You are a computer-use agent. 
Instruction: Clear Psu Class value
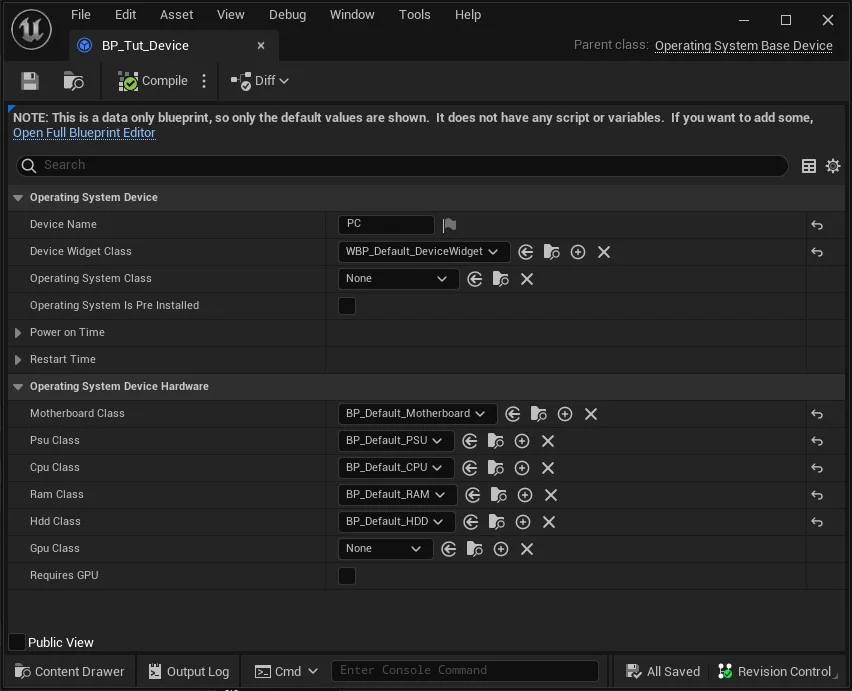(x=548, y=441)
